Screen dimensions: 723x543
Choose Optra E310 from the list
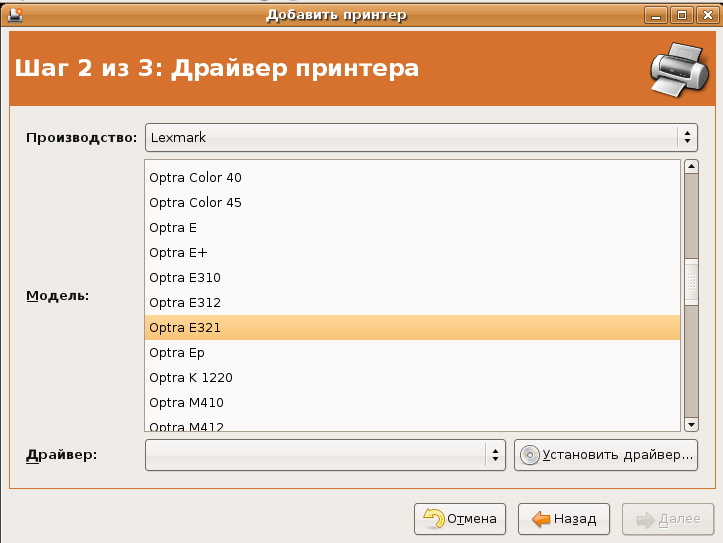412,277
